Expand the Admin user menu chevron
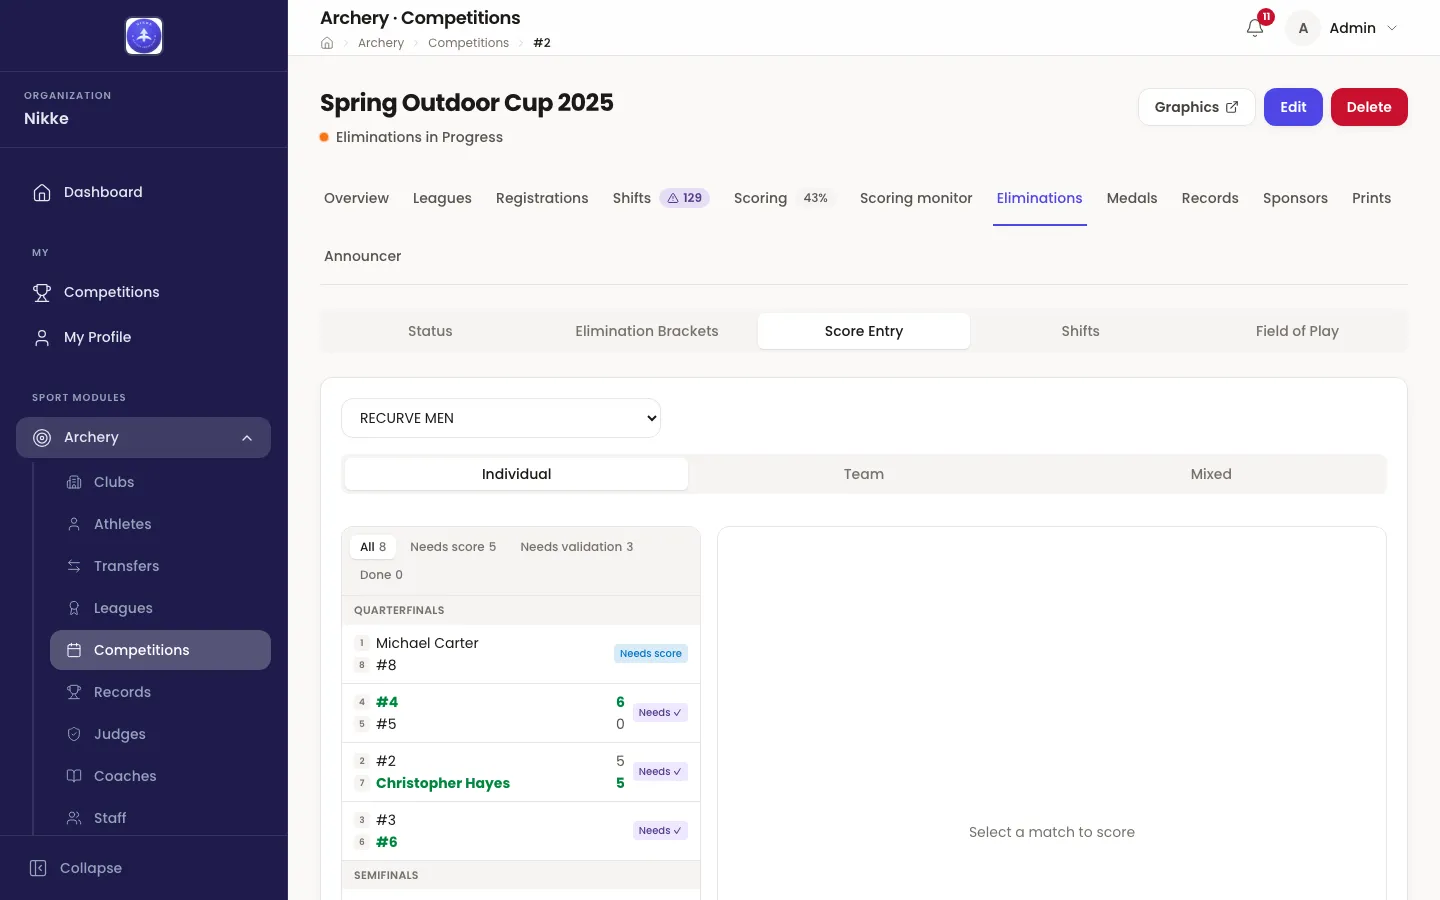Image resolution: width=1440 pixels, height=900 pixels. pos(1392,28)
